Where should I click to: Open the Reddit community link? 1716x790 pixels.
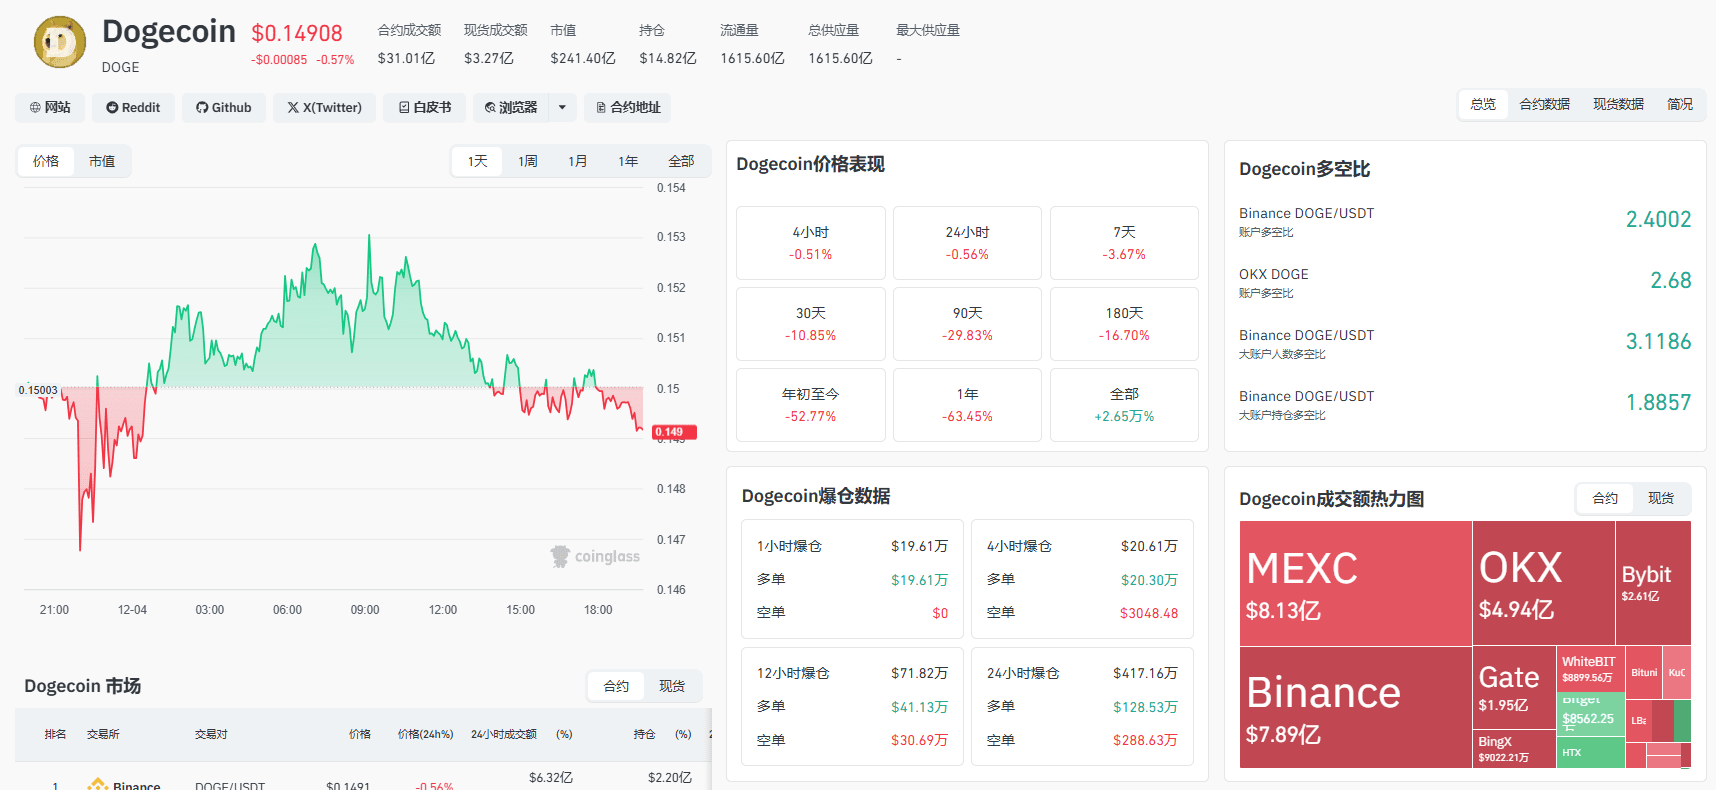tap(133, 107)
